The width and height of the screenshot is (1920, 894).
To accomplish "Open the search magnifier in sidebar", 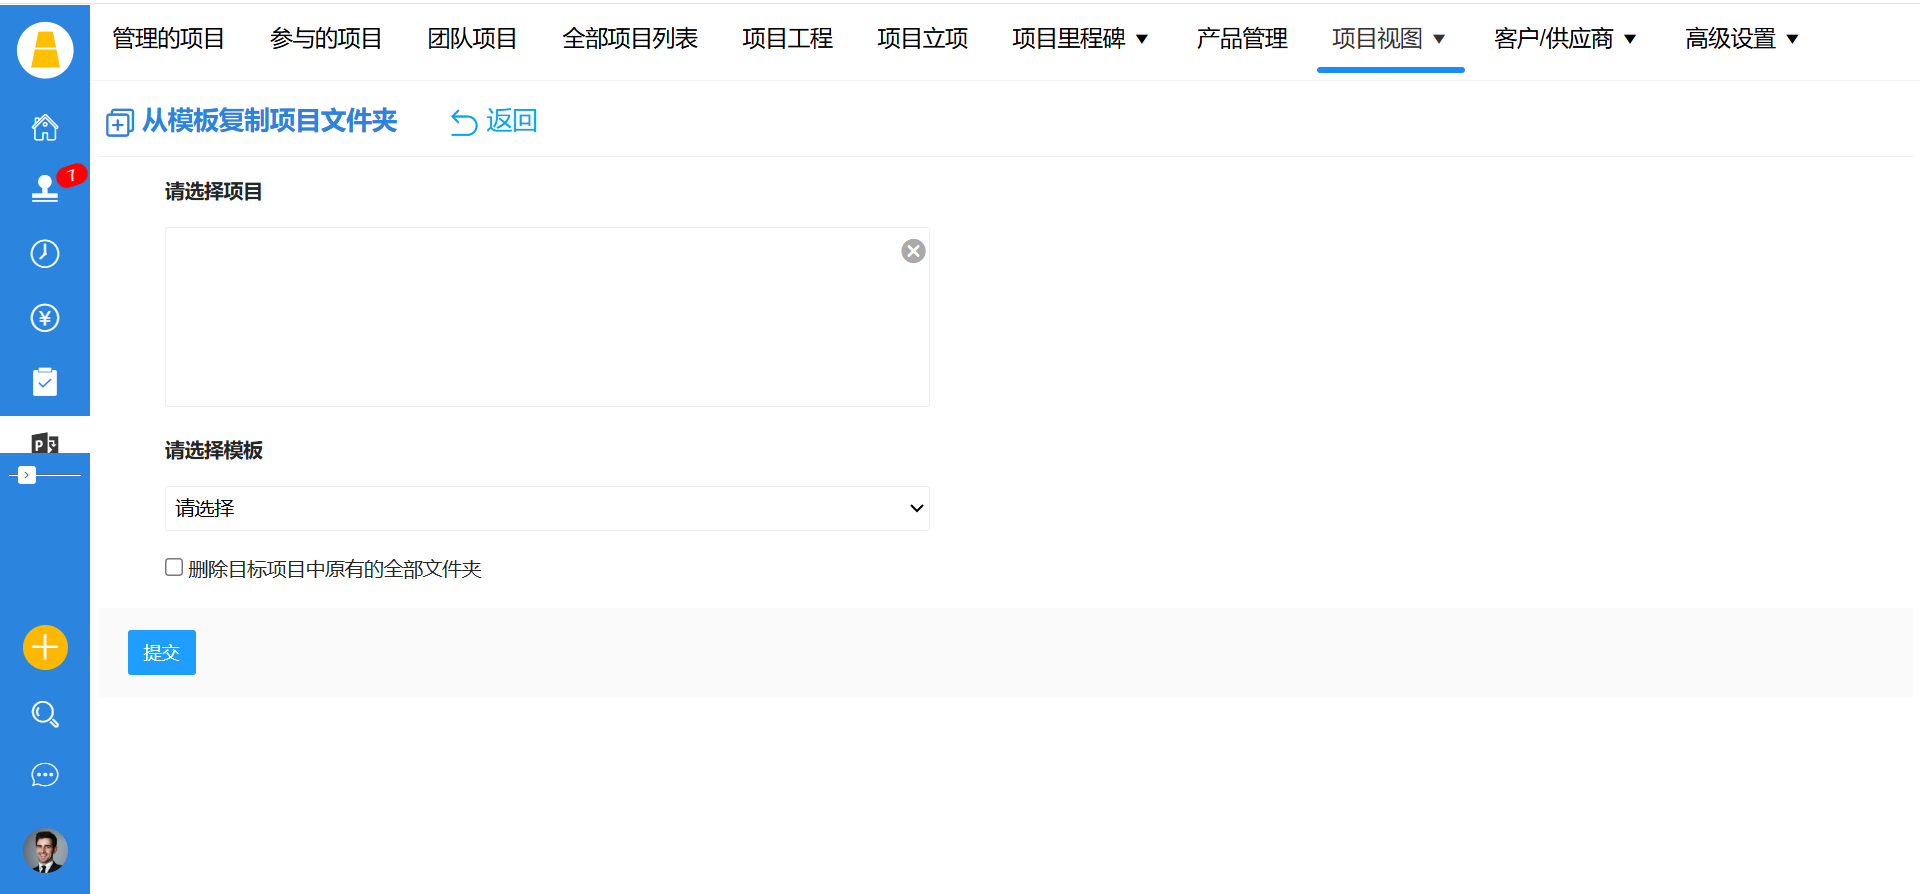I will pyautogui.click(x=45, y=714).
